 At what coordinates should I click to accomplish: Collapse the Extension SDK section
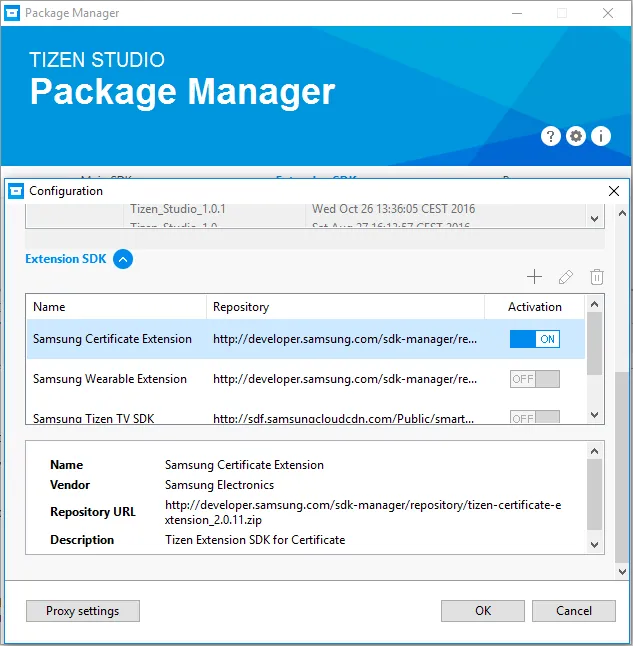click(123, 259)
